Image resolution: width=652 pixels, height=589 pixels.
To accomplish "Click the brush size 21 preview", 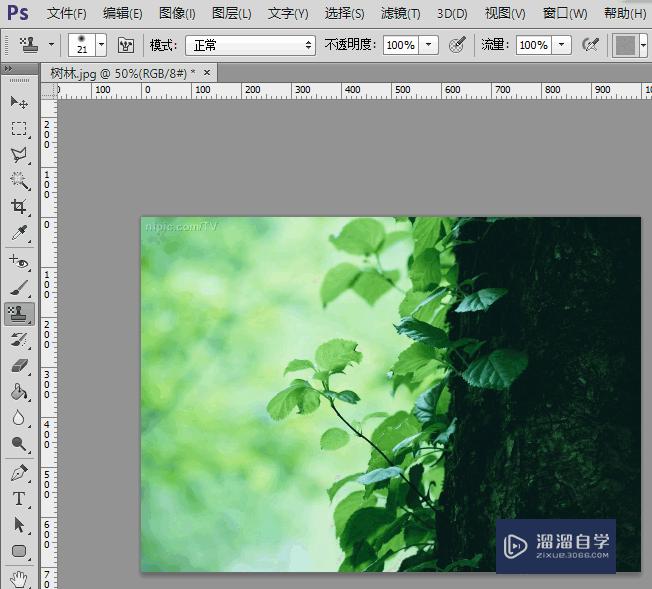I will [x=82, y=45].
